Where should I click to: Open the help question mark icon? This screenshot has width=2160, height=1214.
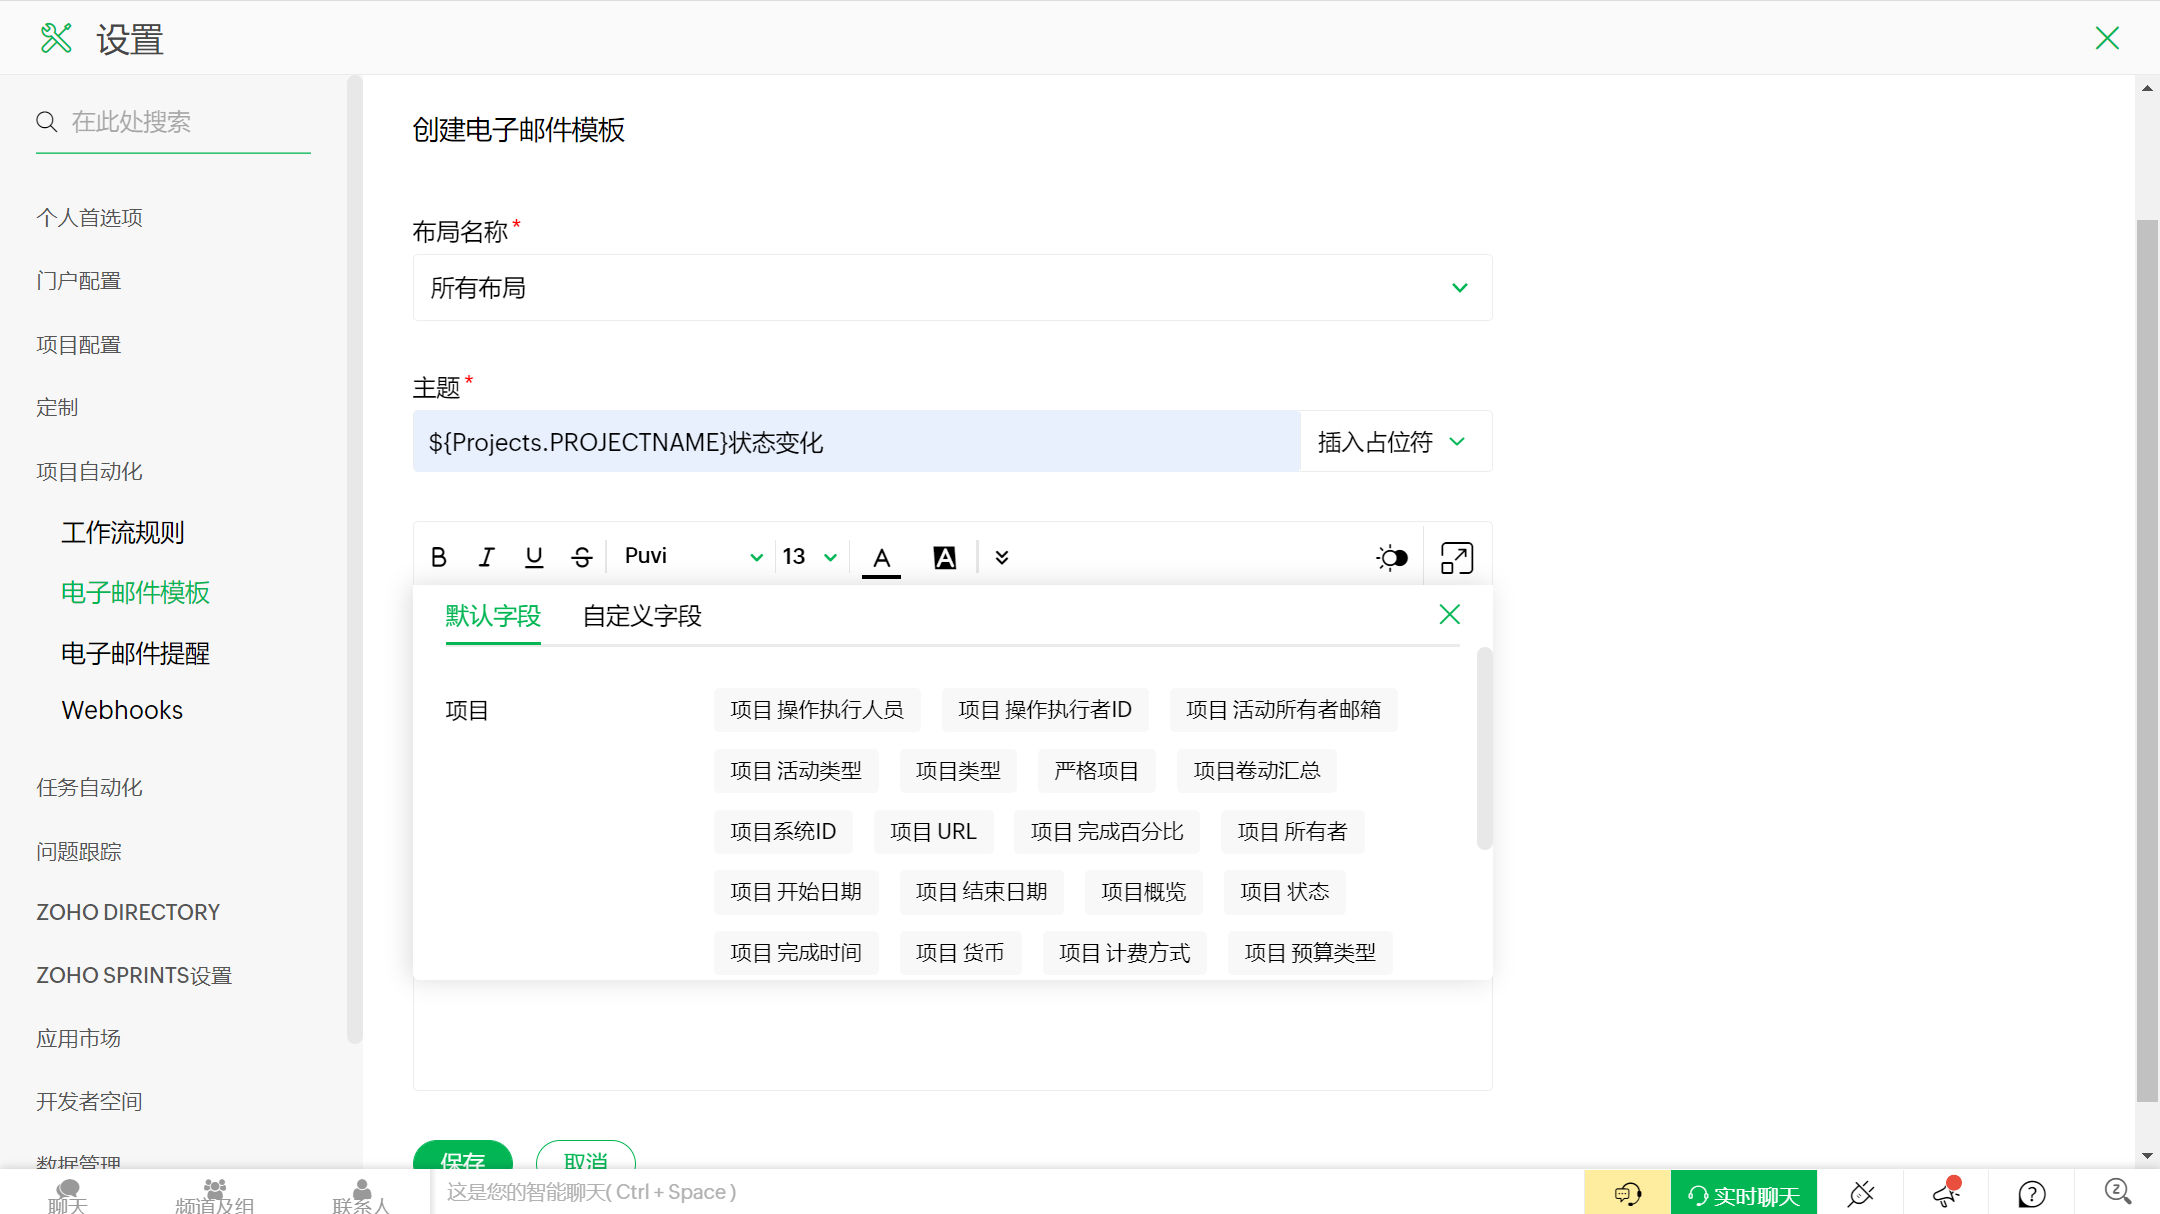pyautogui.click(x=2031, y=1193)
